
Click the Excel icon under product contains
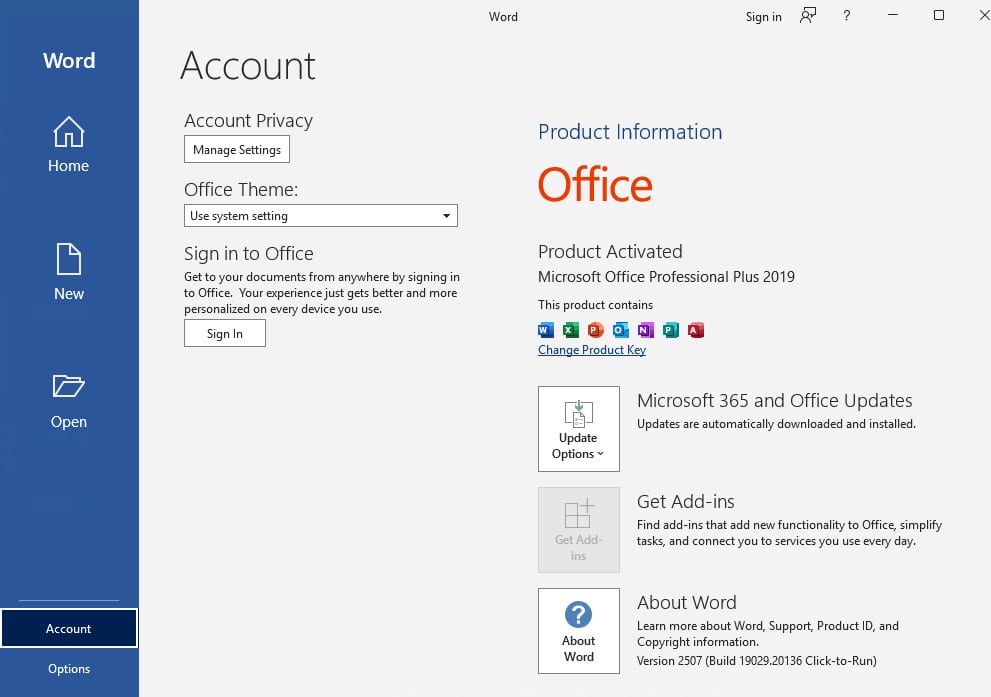(x=571, y=330)
